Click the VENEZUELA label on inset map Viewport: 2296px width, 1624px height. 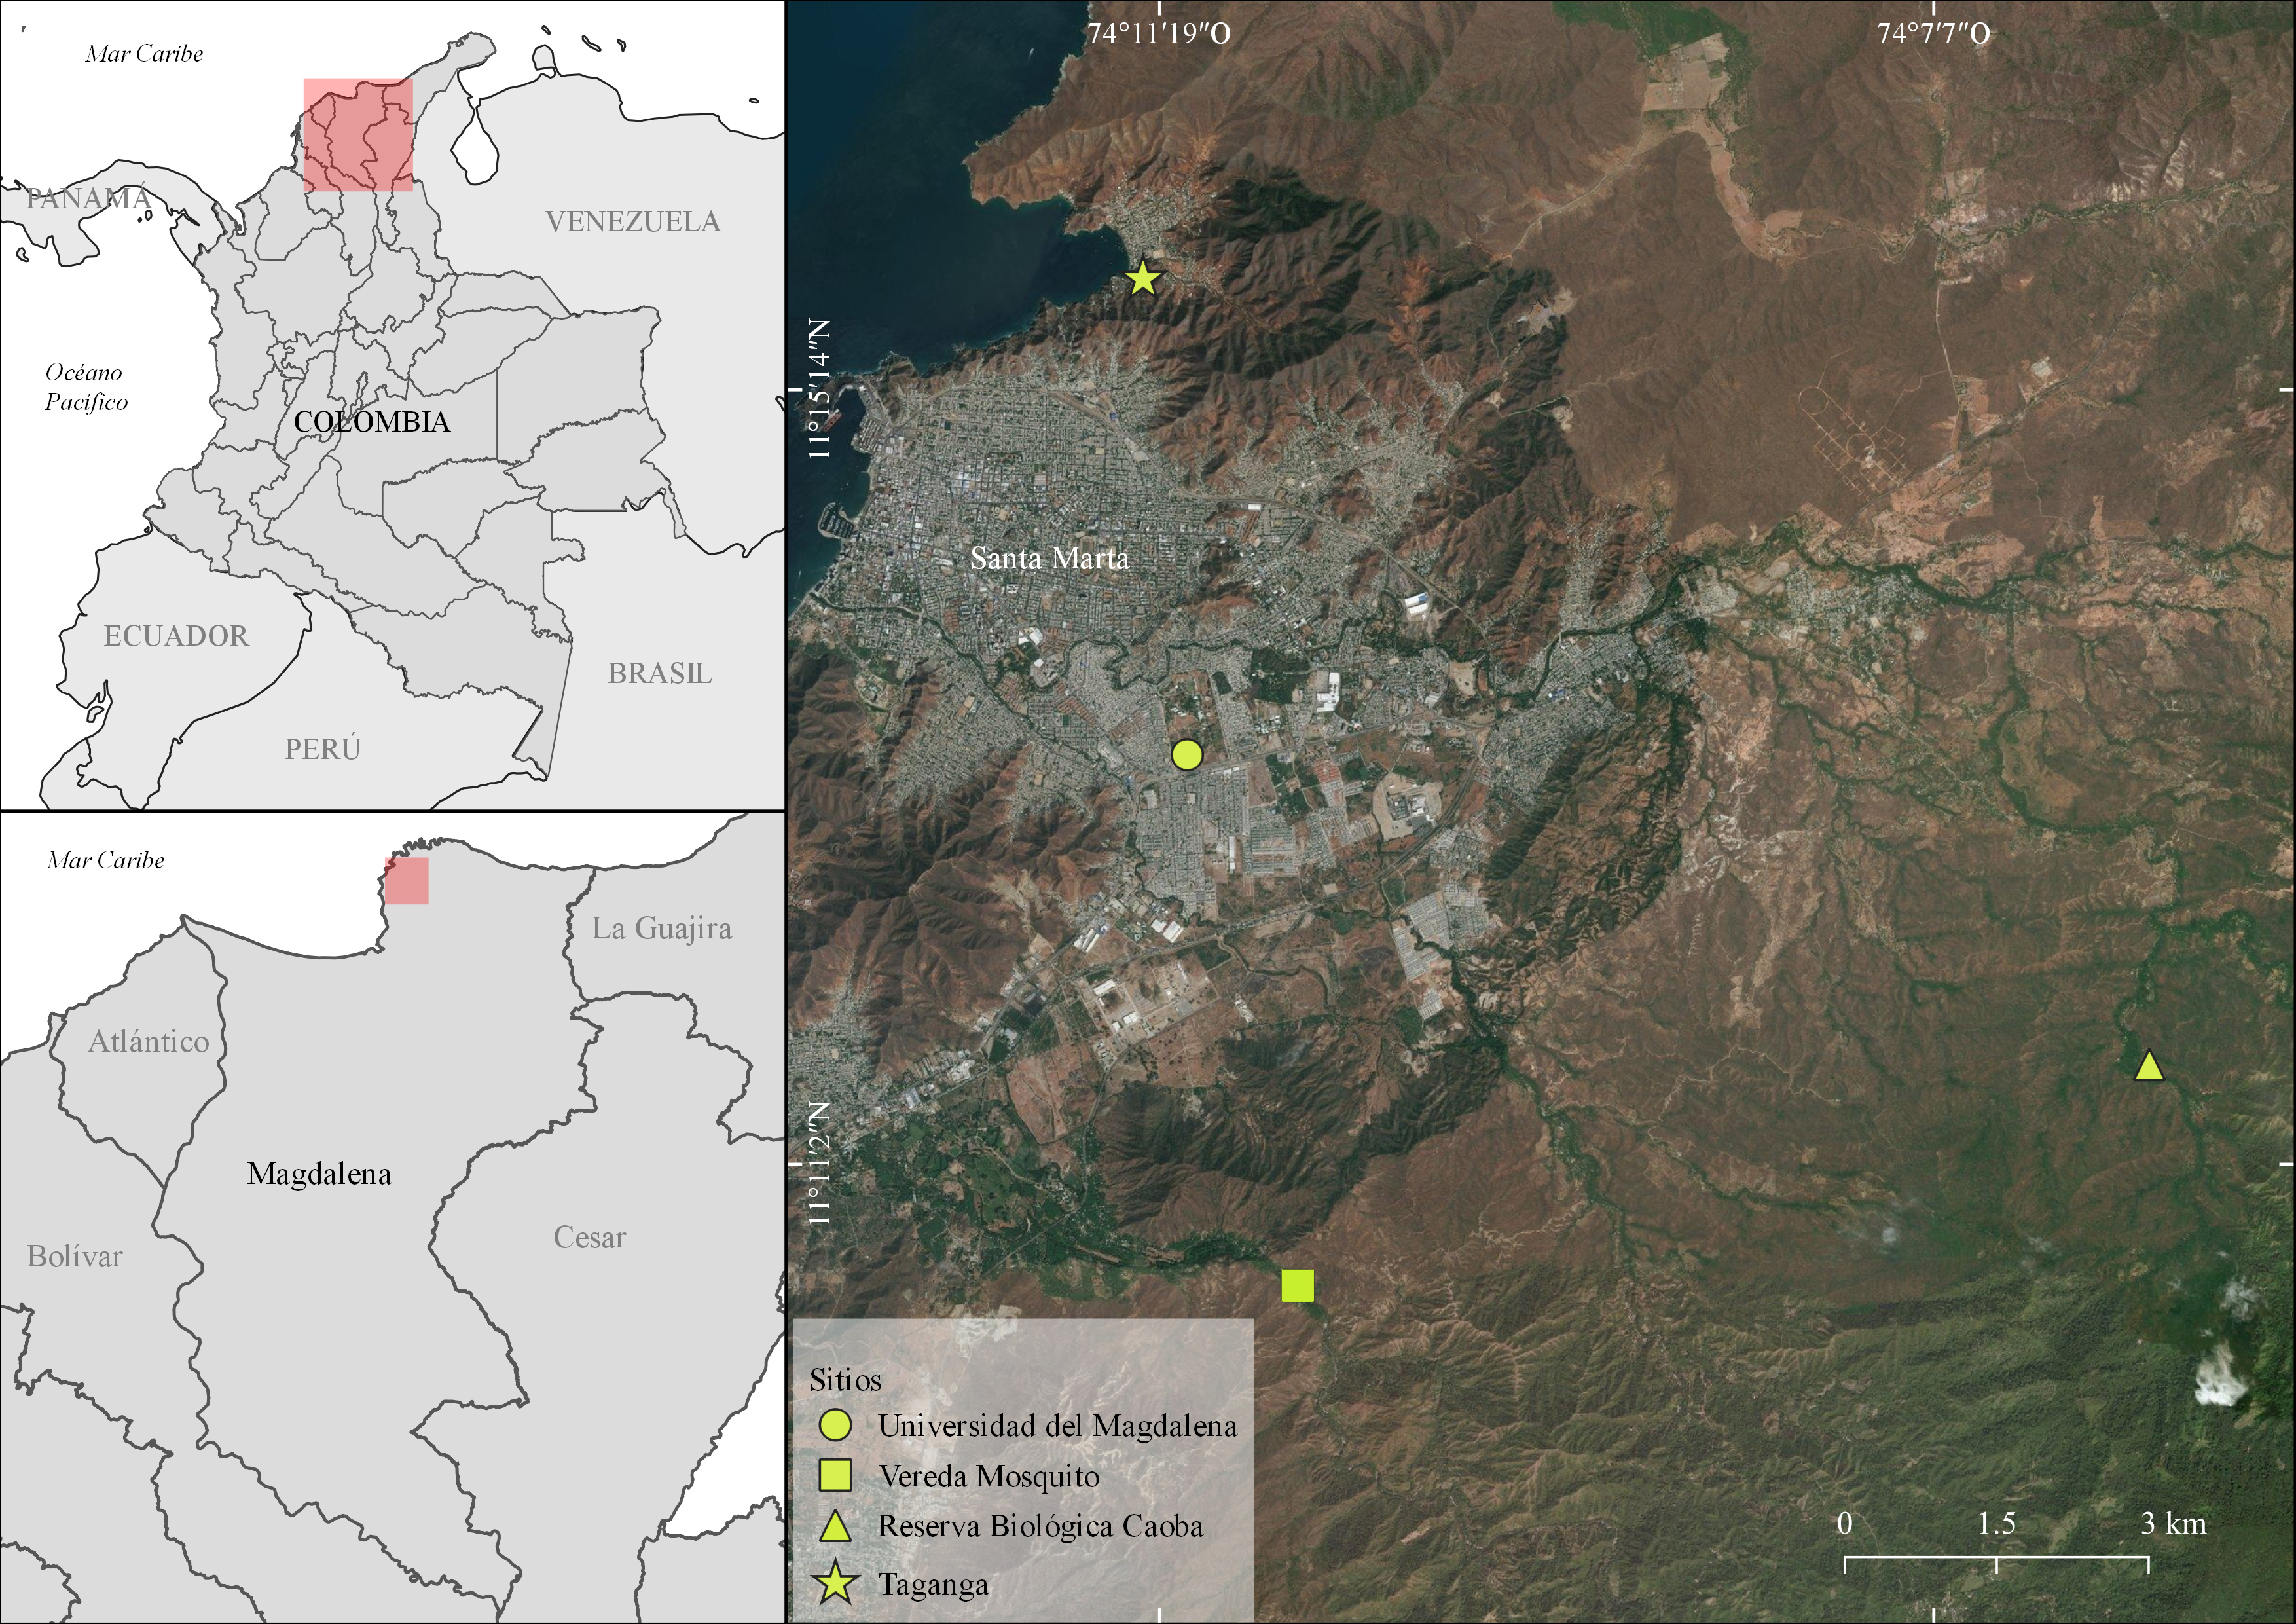pos(632,221)
